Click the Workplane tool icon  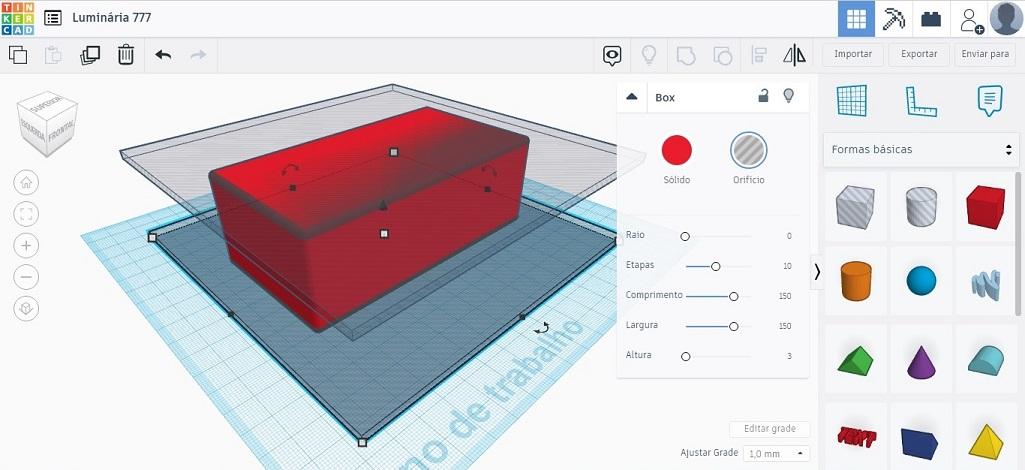tap(851, 101)
